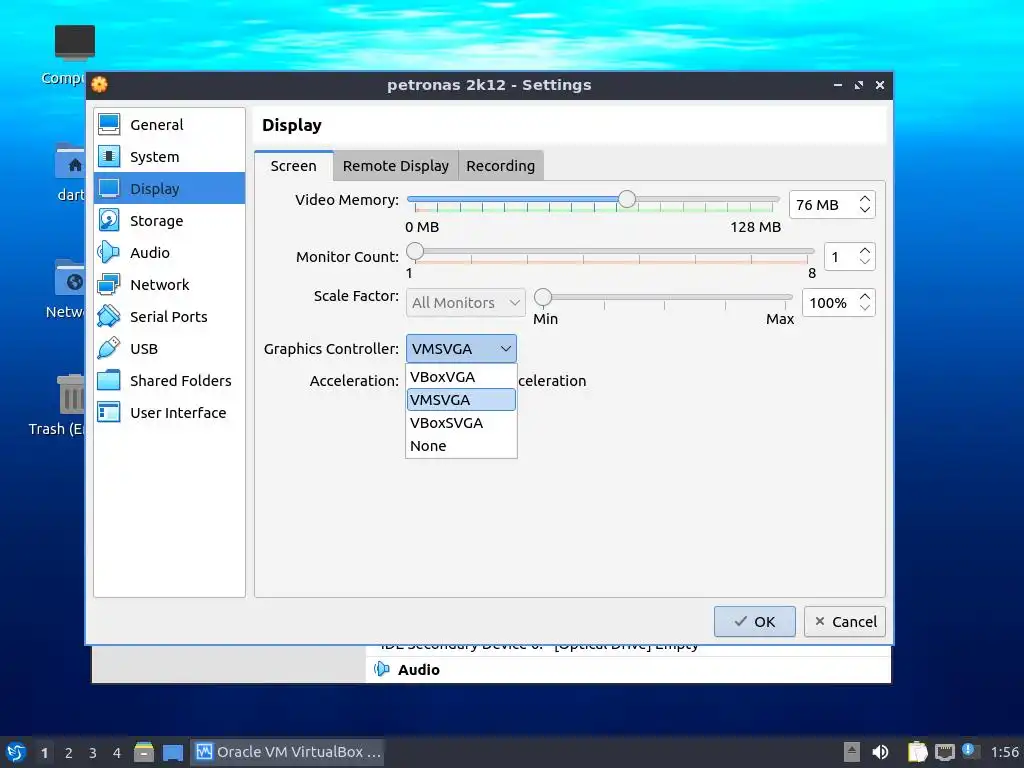
Task: Decrease Video Memory with down arrow
Action: point(865,210)
